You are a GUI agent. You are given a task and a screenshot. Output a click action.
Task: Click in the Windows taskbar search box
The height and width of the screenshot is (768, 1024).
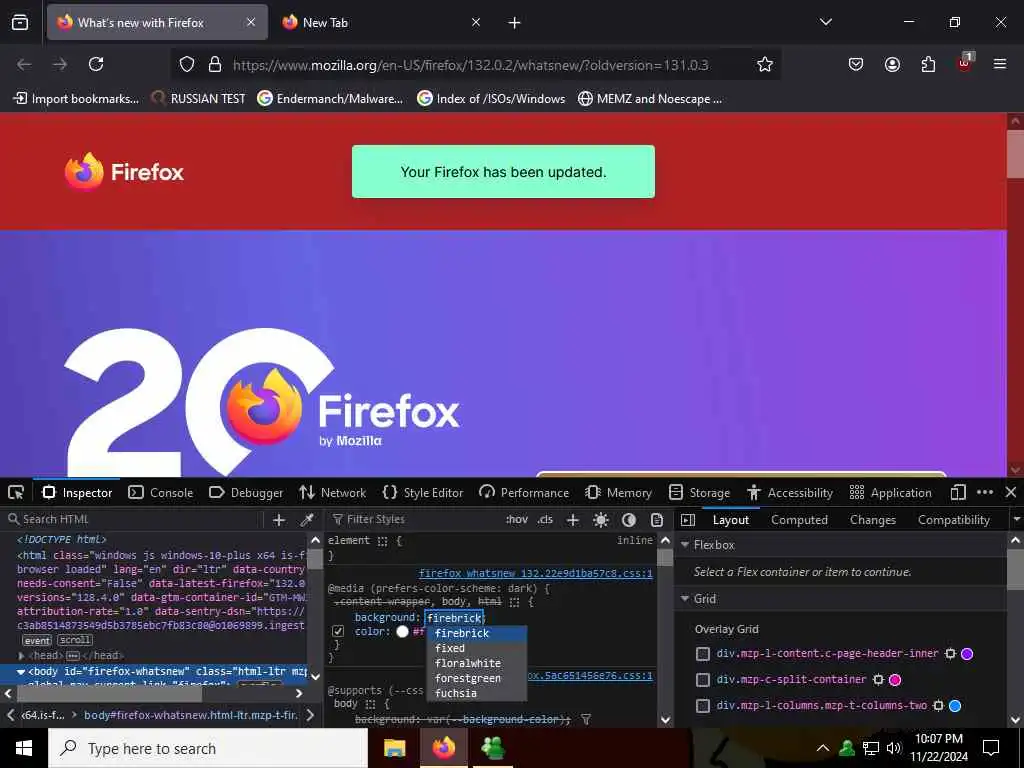click(x=208, y=748)
